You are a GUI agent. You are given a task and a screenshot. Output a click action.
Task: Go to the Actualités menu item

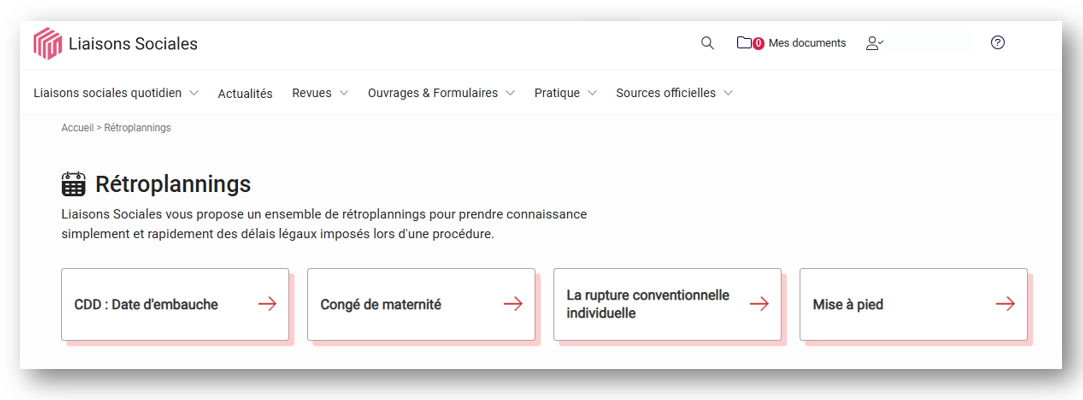(245, 93)
